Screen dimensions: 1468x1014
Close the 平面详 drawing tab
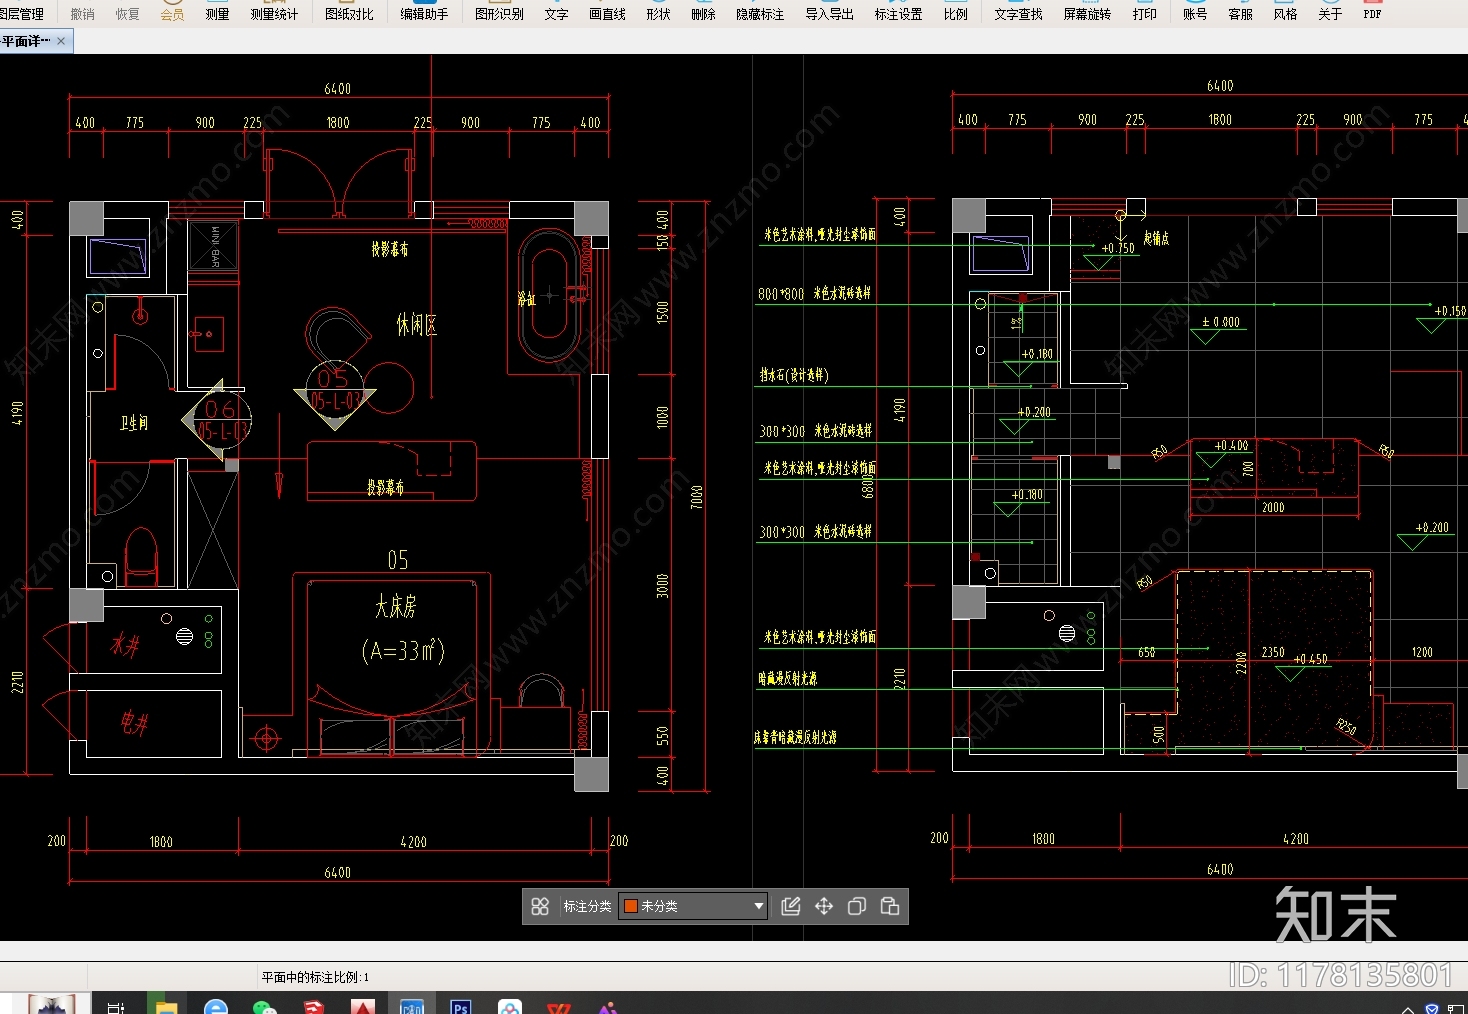pos(62,41)
